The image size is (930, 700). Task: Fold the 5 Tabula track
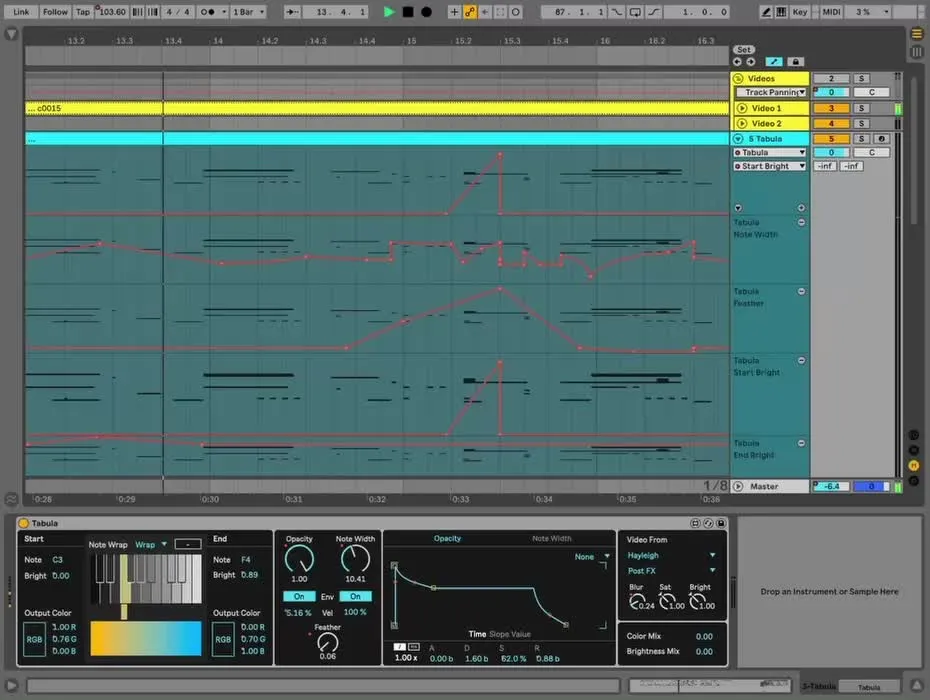click(738, 139)
